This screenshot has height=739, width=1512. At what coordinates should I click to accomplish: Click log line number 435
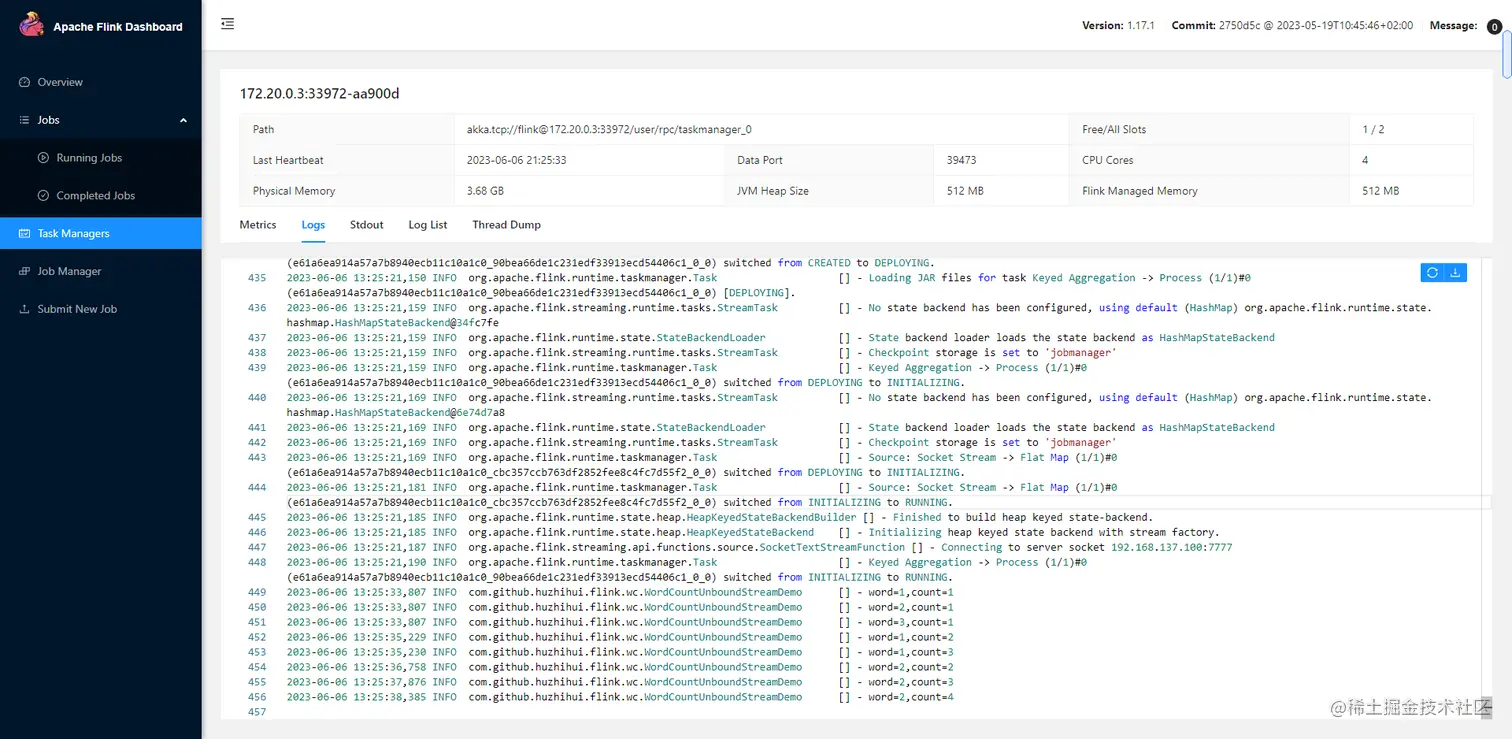point(257,278)
